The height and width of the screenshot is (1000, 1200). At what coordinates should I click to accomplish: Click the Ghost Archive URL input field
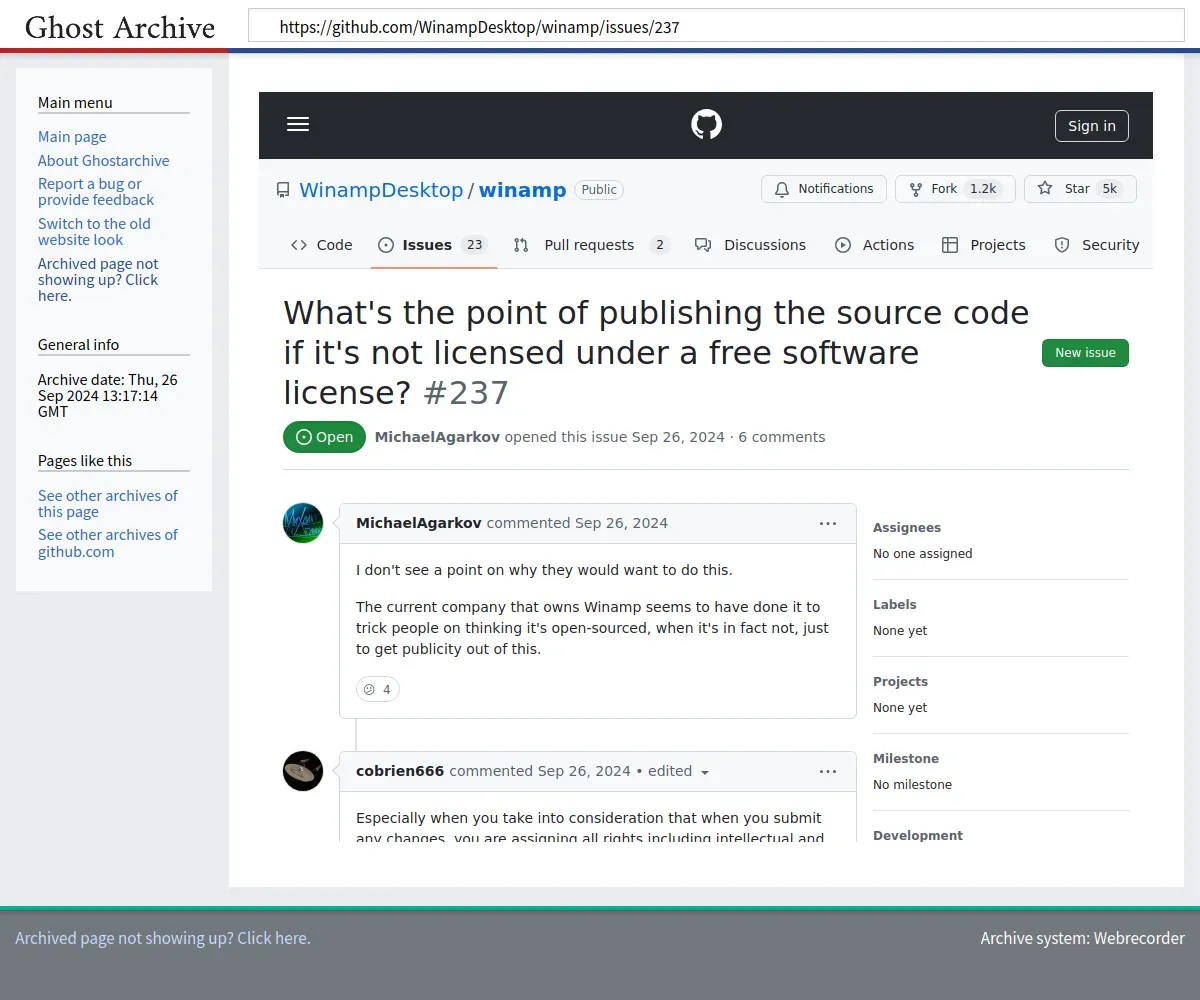coord(715,27)
